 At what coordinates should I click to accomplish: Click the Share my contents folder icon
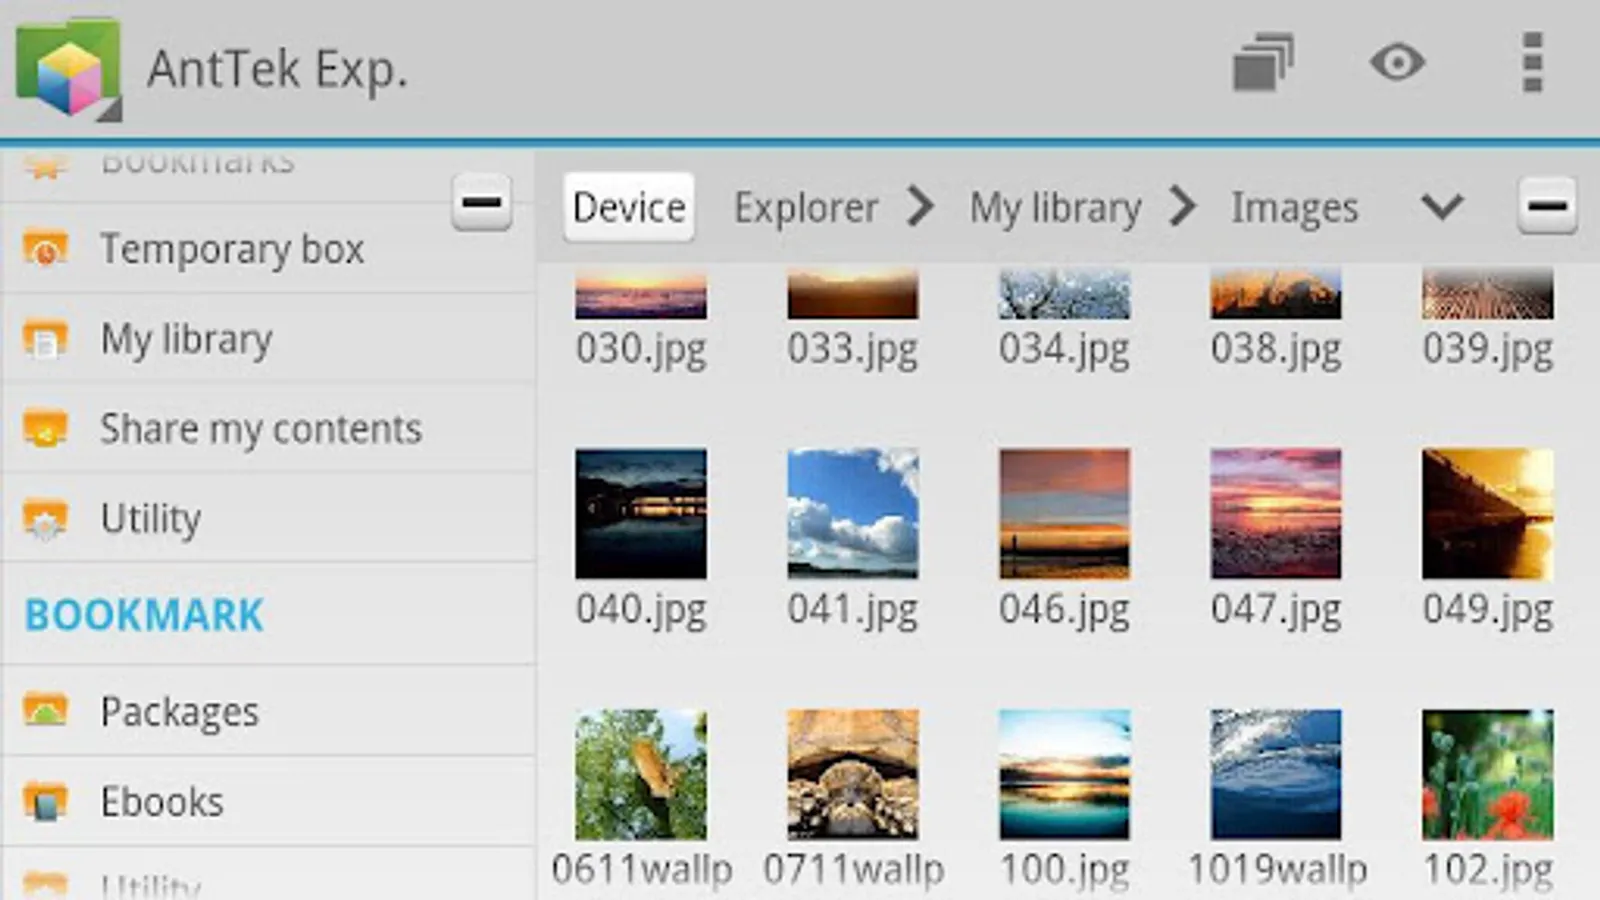45,429
